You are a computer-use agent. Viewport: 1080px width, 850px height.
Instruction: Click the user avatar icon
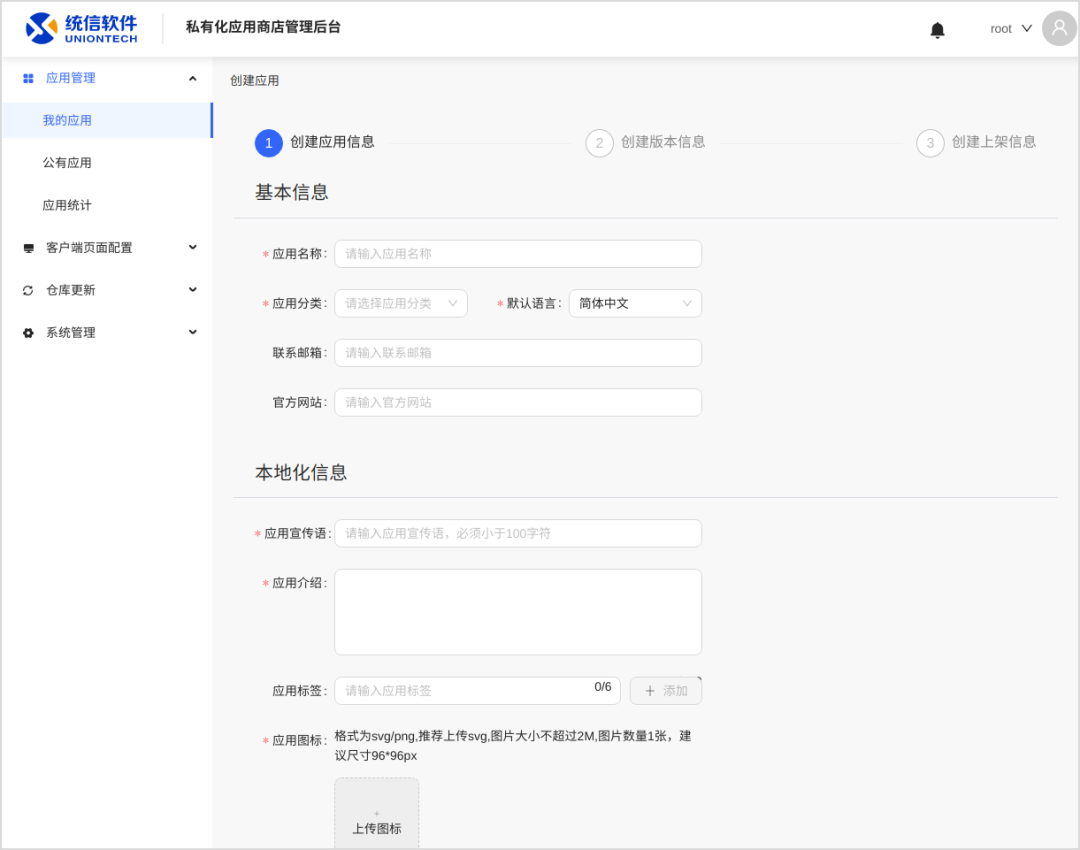pos(1059,28)
